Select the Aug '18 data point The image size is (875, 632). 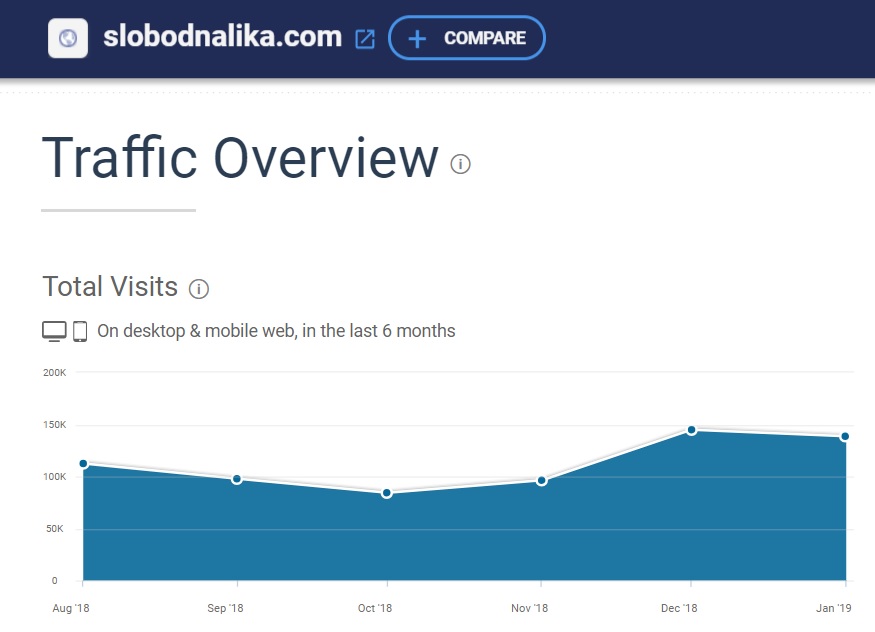point(84,464)
